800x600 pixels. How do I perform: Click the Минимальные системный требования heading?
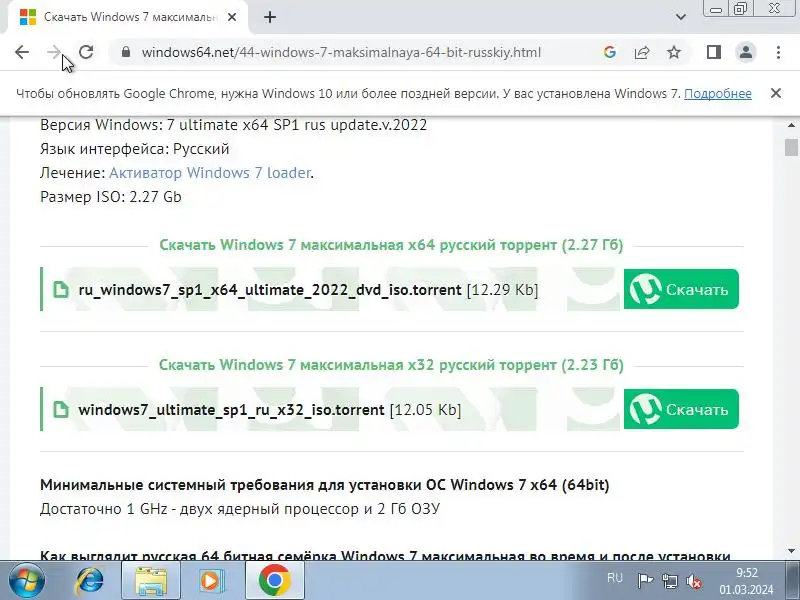click(324, 485)
